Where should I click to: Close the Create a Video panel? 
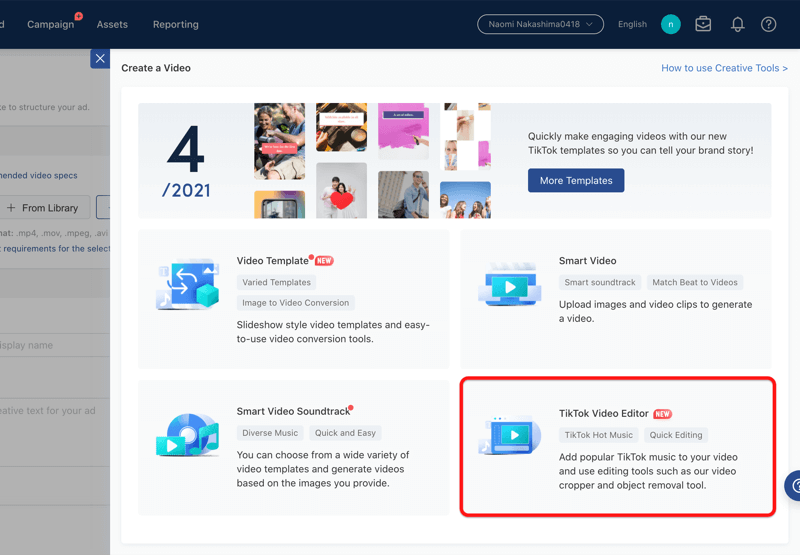pos(100,59)
